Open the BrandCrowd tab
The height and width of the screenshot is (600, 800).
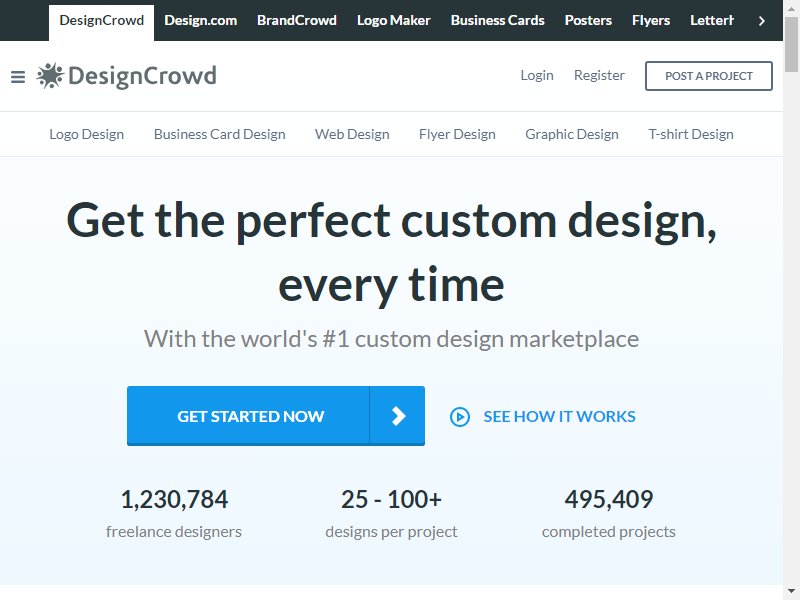(297, 21)
